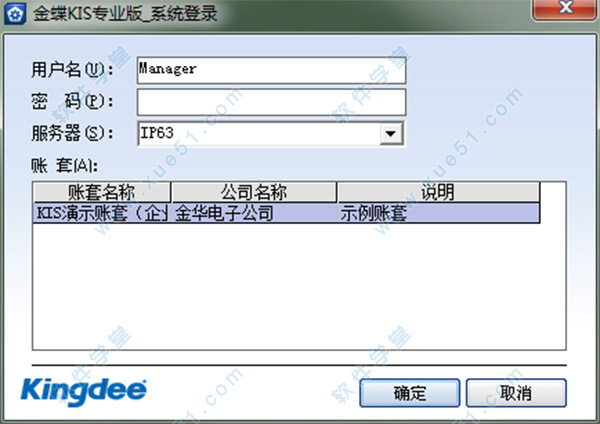Click the 公司名称 column header
Image resolution: width=600 pixels, height=424 pixels.
(254, 192)
